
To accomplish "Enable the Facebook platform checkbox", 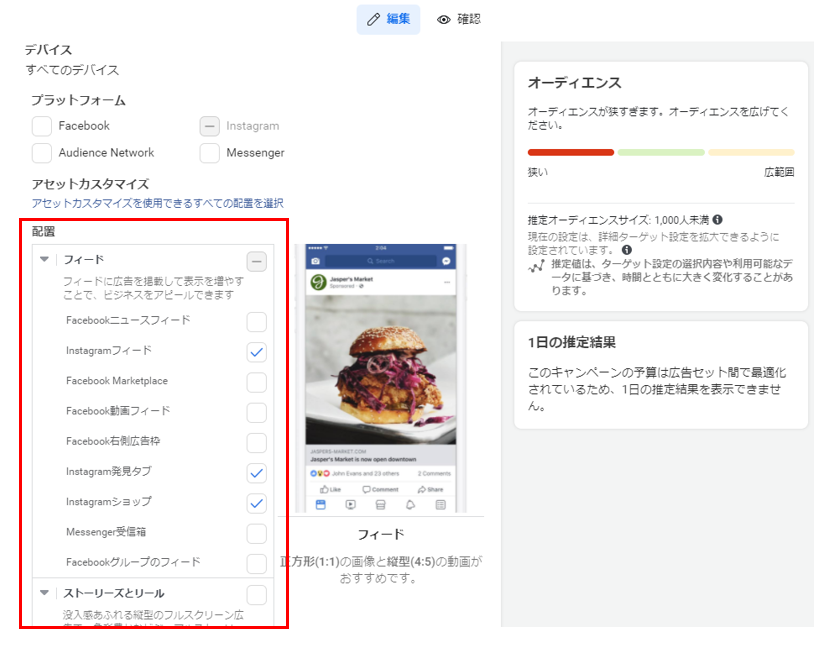I will [42, 126].
